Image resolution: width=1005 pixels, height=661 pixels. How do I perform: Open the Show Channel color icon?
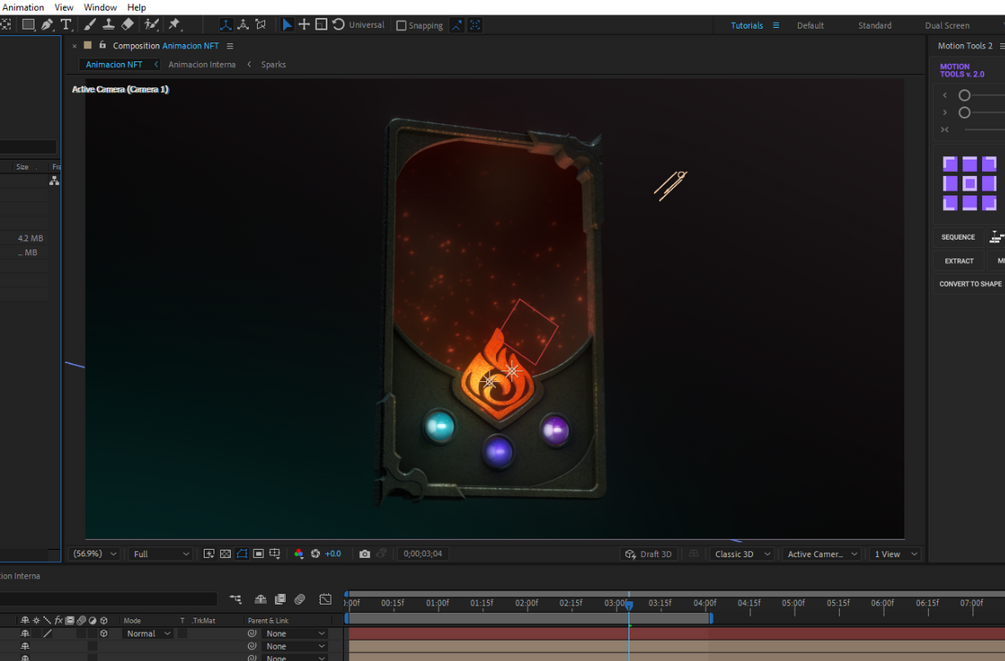tap(299, 554)
